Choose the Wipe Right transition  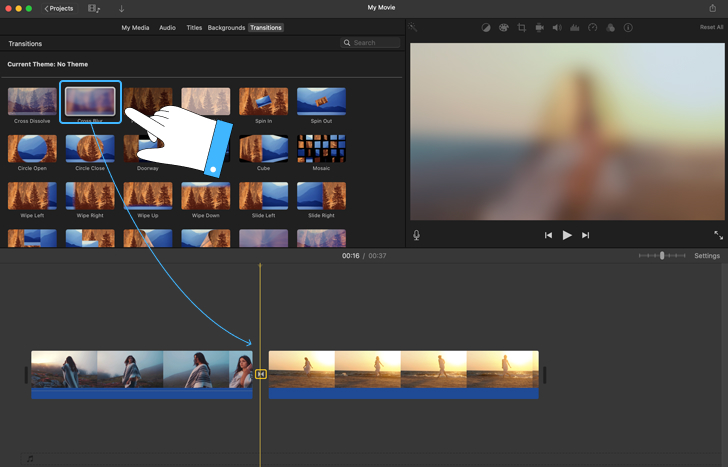tap(90, 196)
